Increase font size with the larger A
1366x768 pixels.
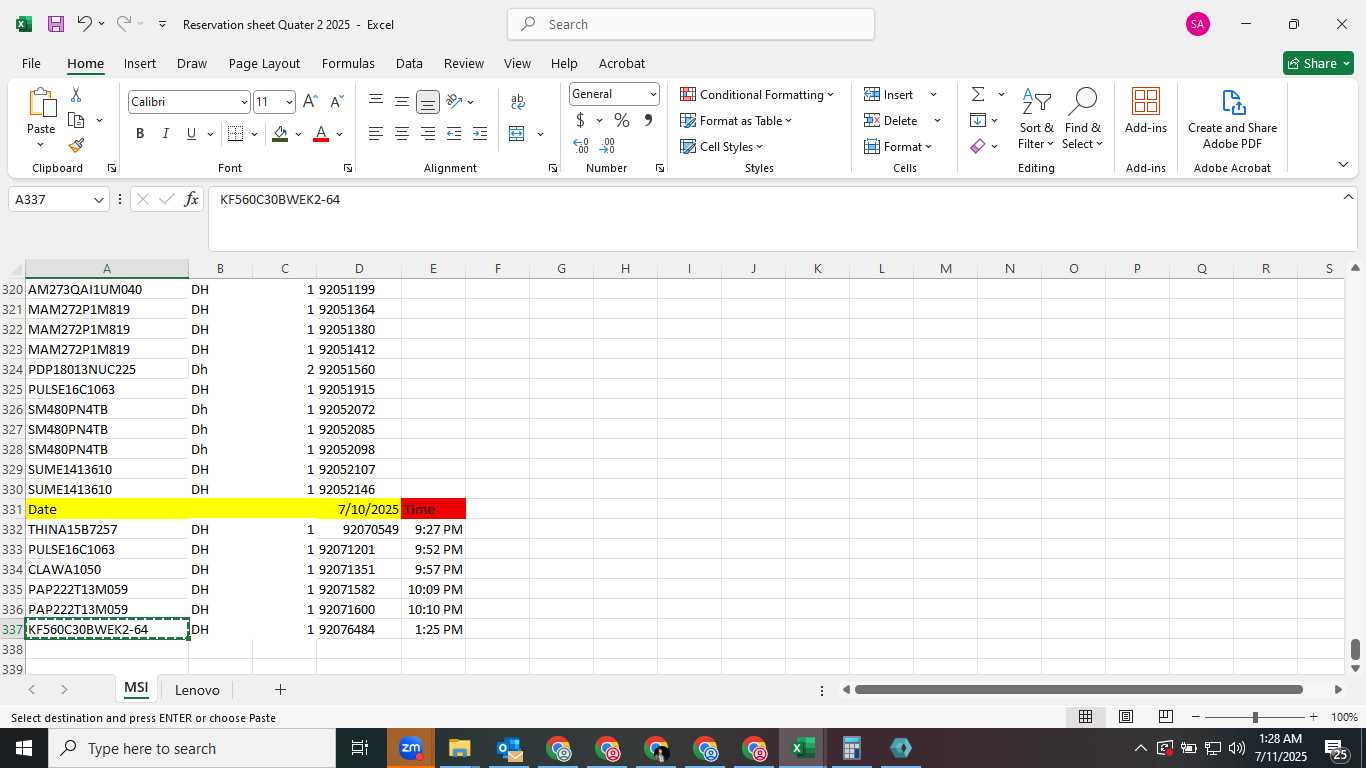pyautogui.click(x=310, y=102)
